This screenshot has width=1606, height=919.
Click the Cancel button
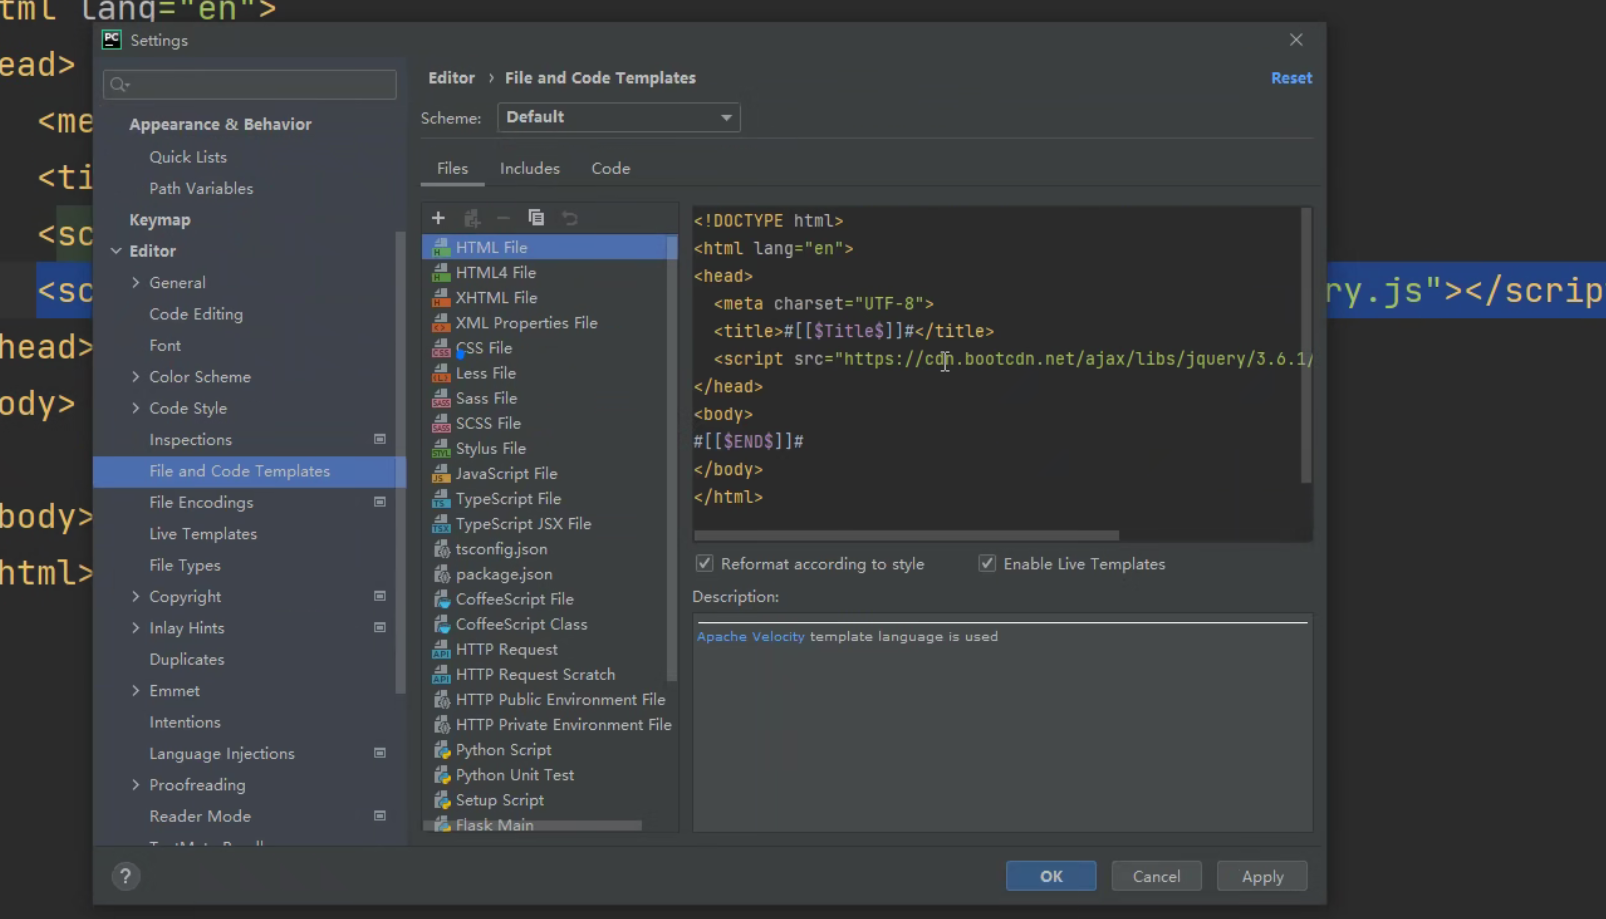click(1156, 876)
